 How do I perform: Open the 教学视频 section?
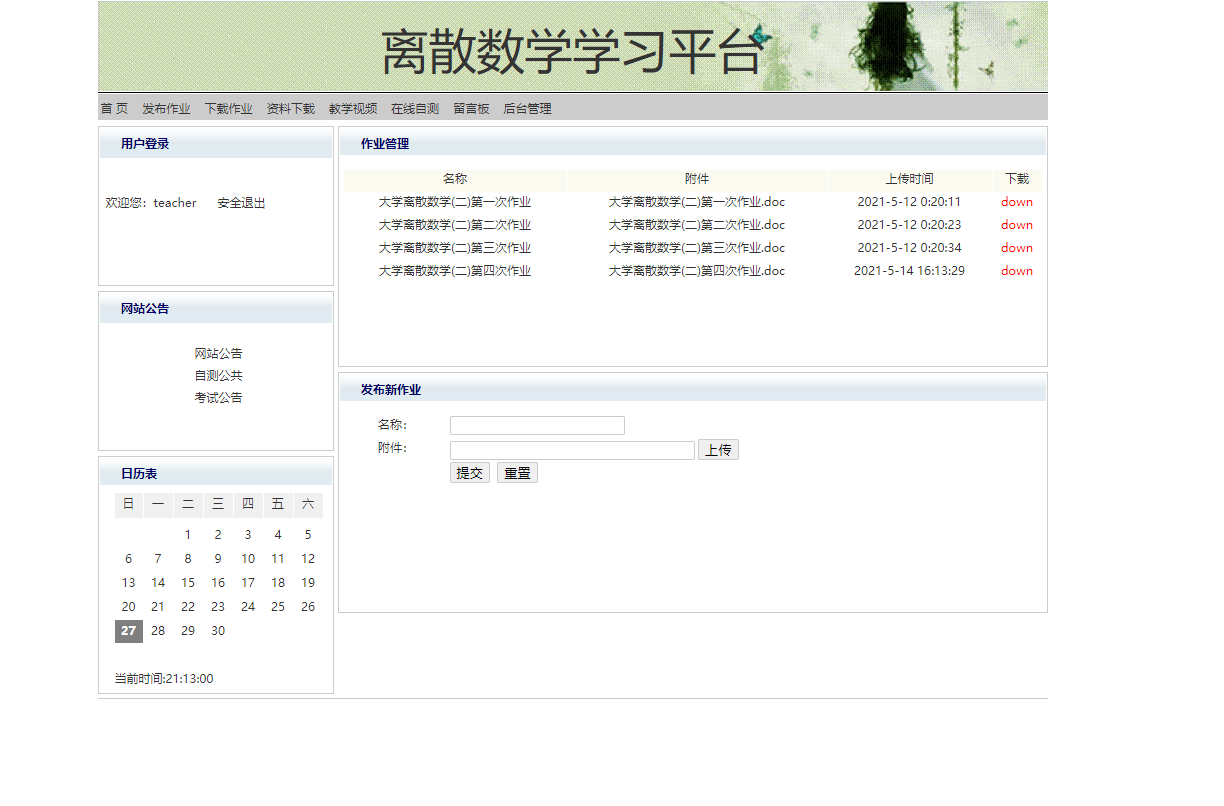pyautogui.click(x=353, y=108)
